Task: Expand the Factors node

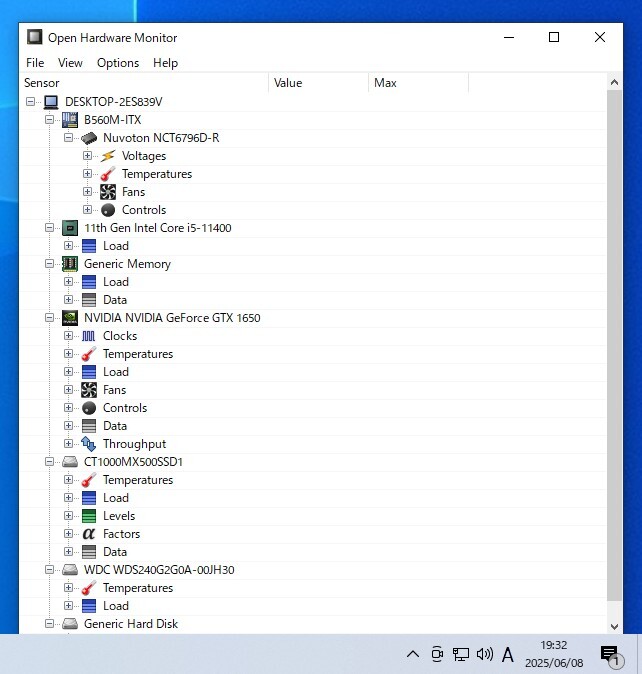Action: (x=68, y=534)
